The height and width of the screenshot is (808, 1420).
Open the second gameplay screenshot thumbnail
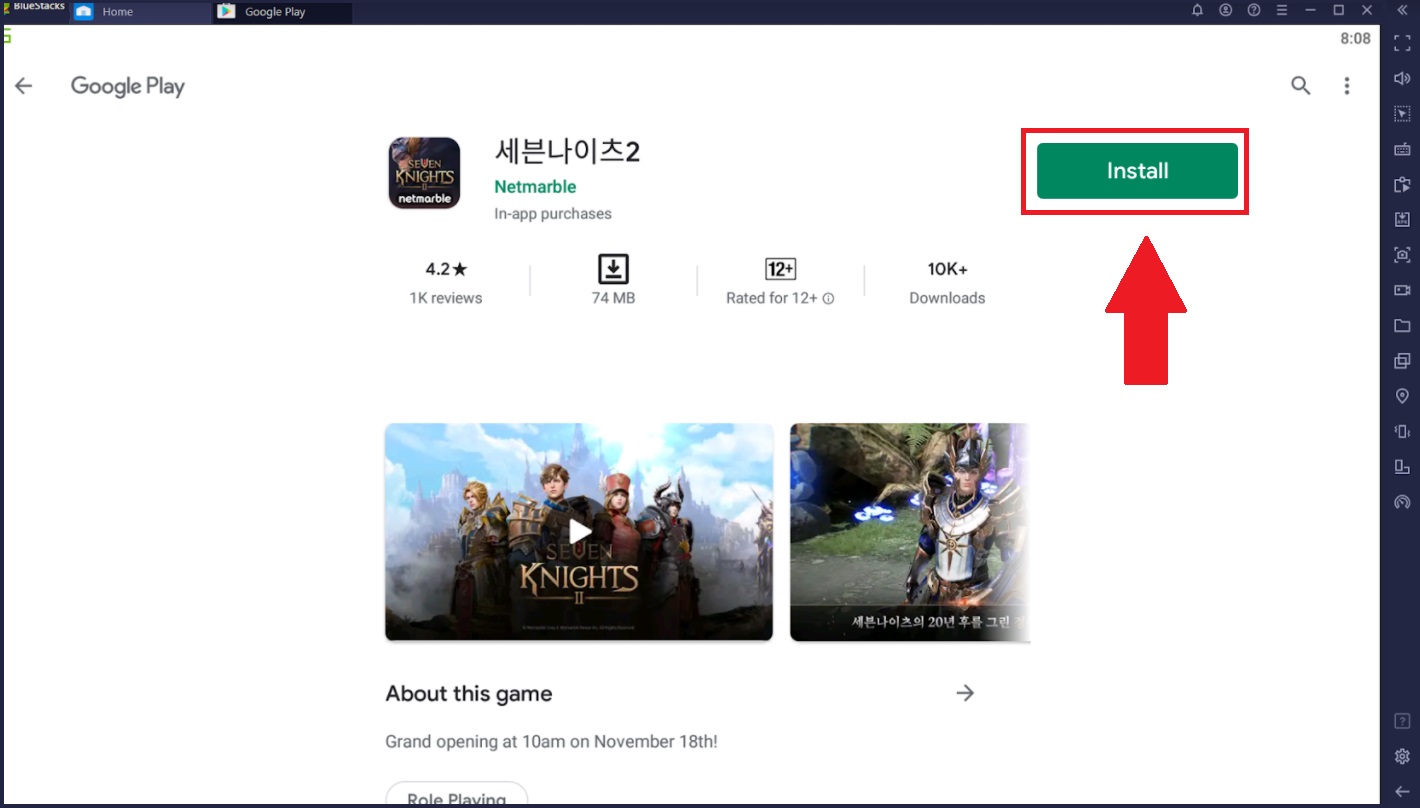click(x=910, y=532)
